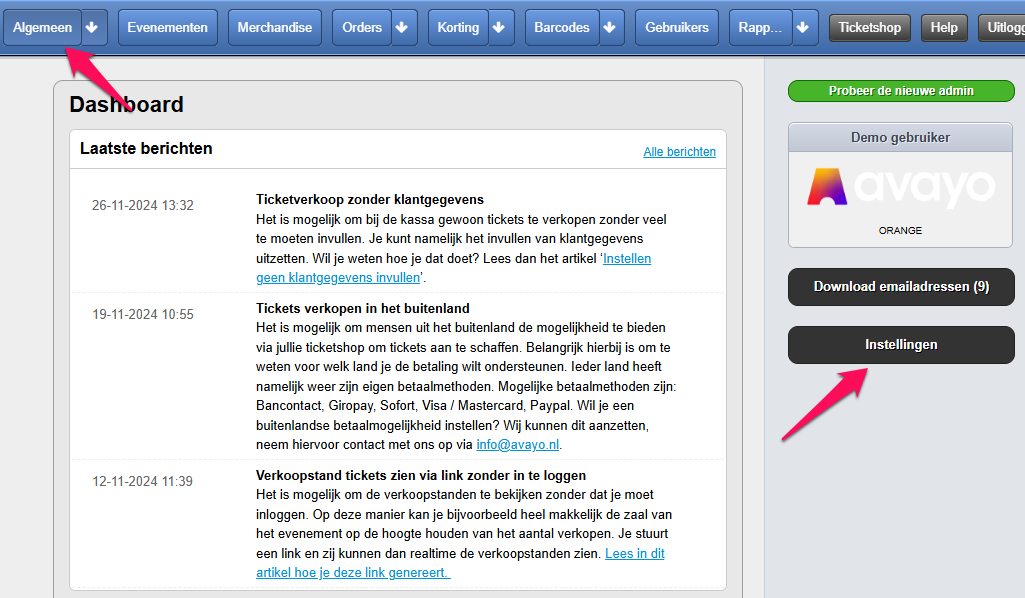Select 'Tickets verkopen in het buitenland' title
The image size is (1025, 598).
(x=363, y=308)
